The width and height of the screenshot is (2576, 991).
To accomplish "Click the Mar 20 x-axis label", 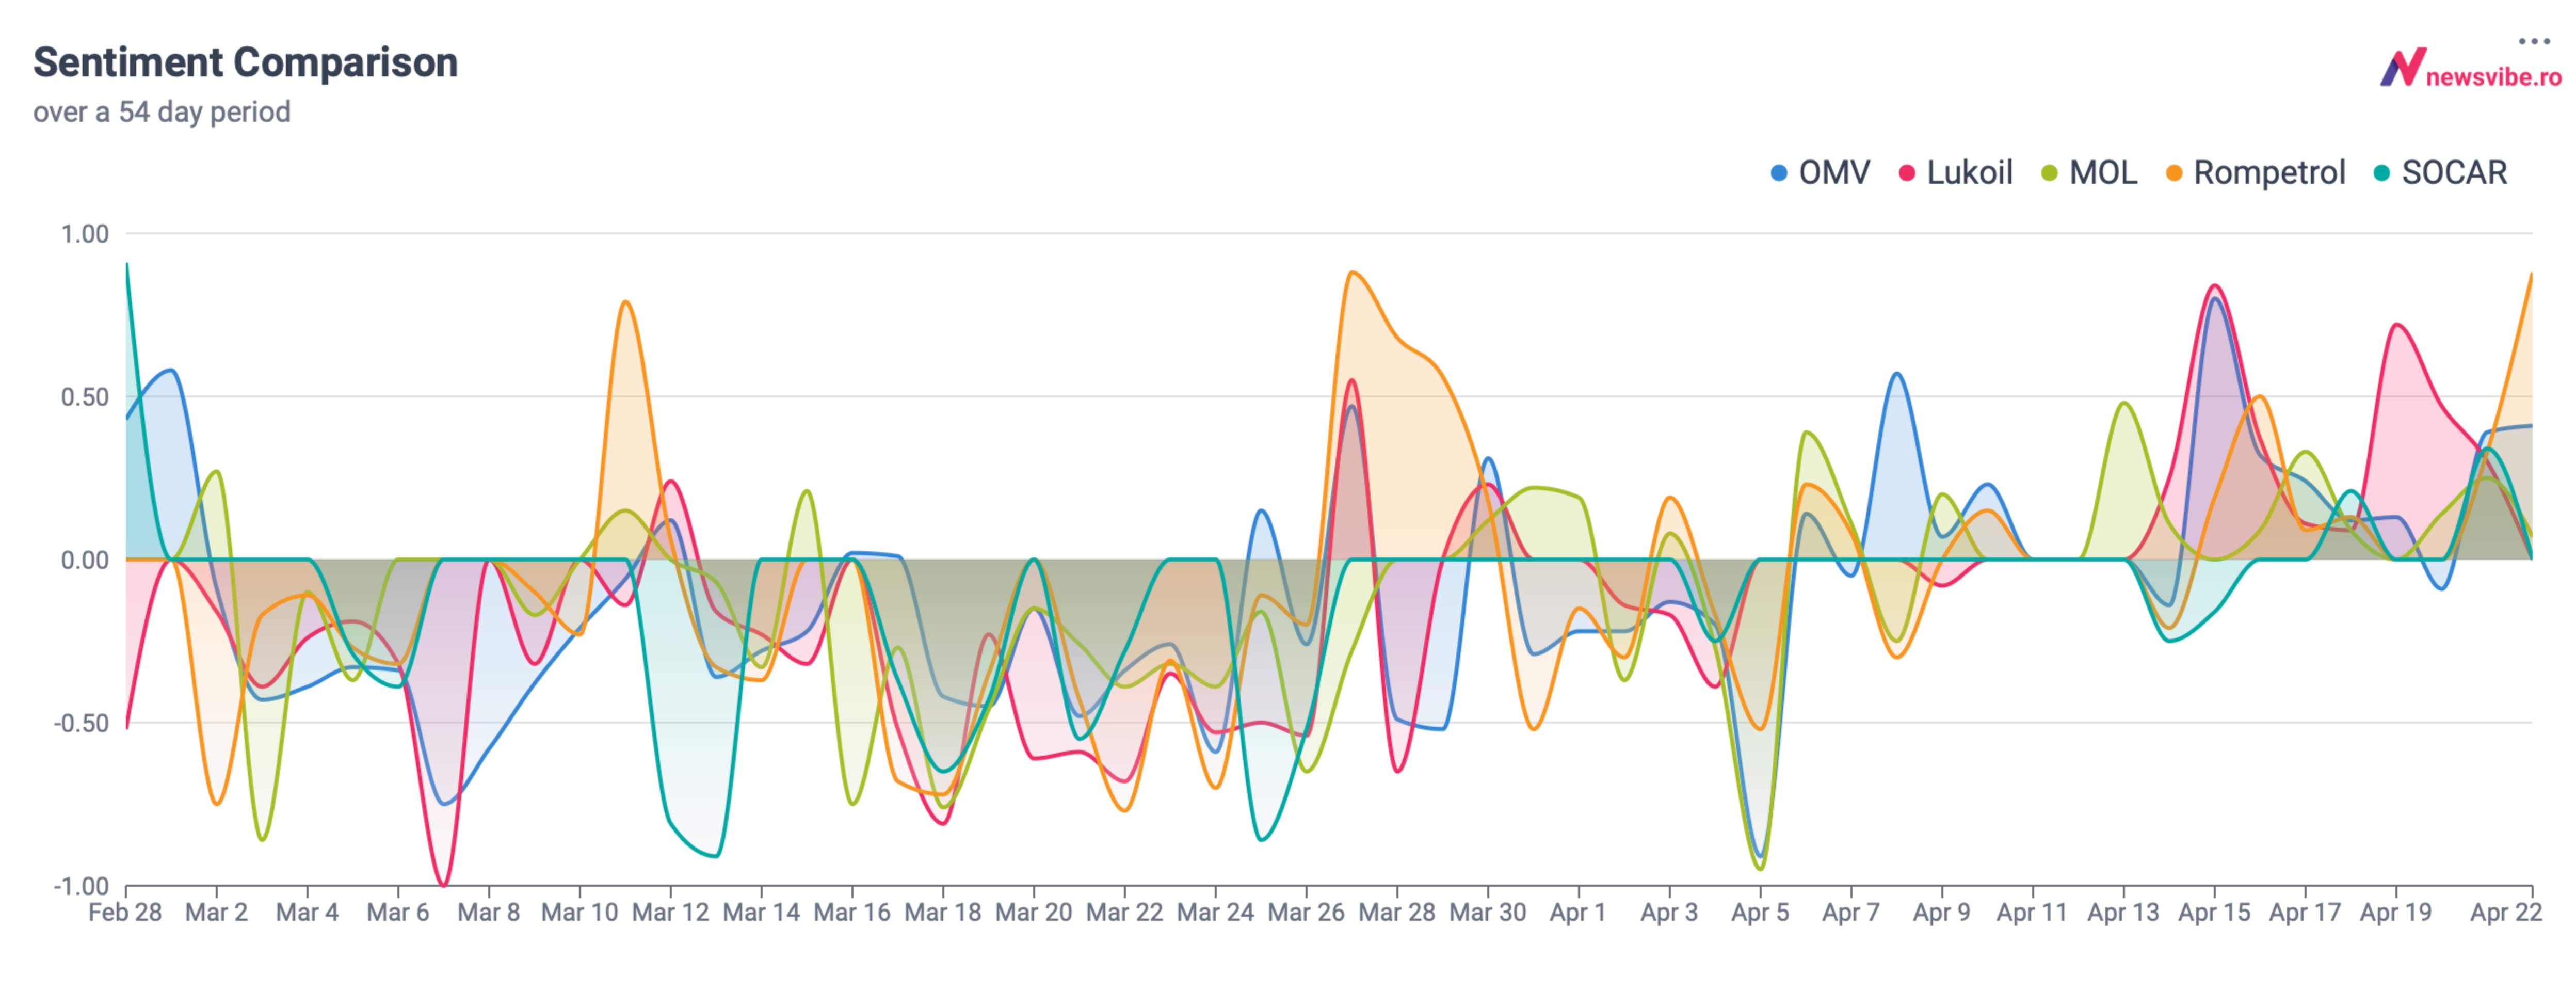I will pos(1034,913).
